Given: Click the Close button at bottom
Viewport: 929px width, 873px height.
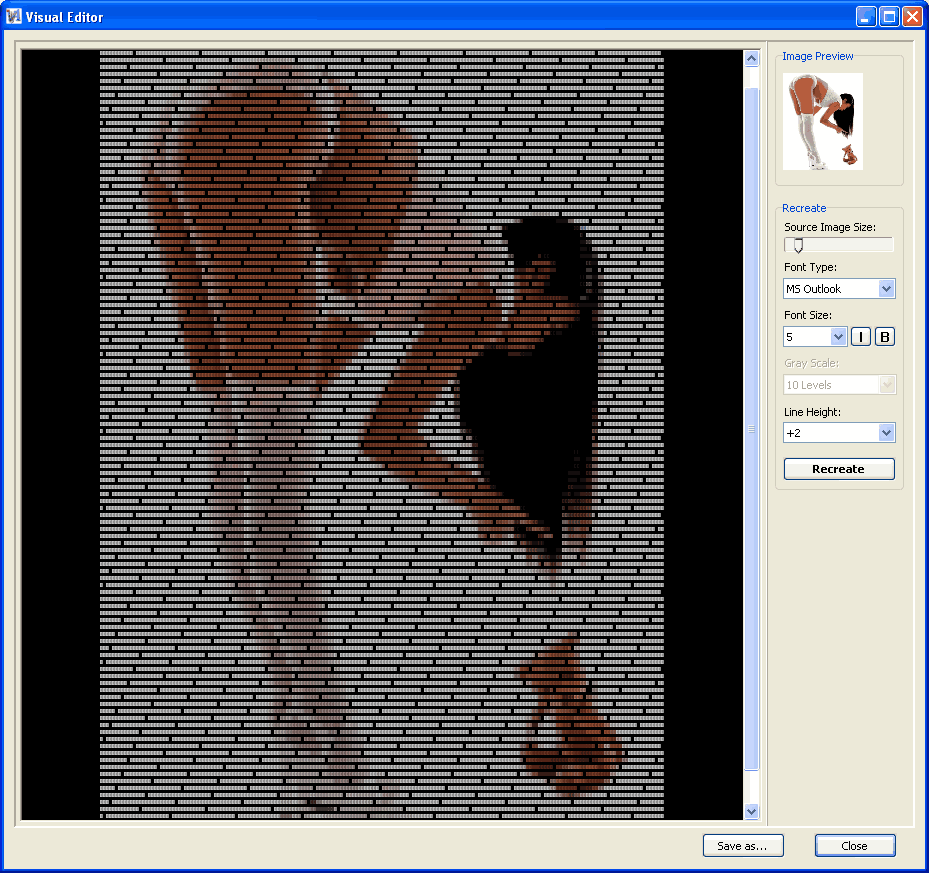Looking at the screenshot, I should [855, 846].
